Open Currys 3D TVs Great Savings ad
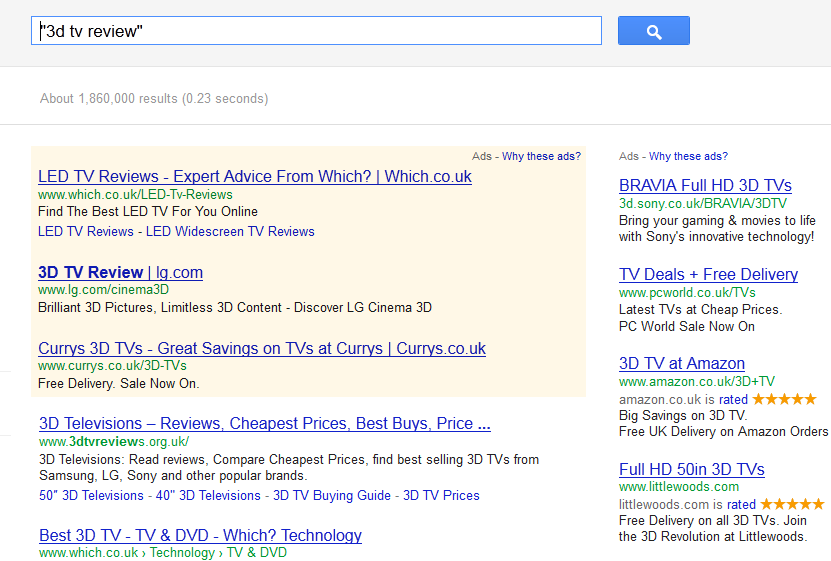The image size is (831, 561). pos(261,349)
